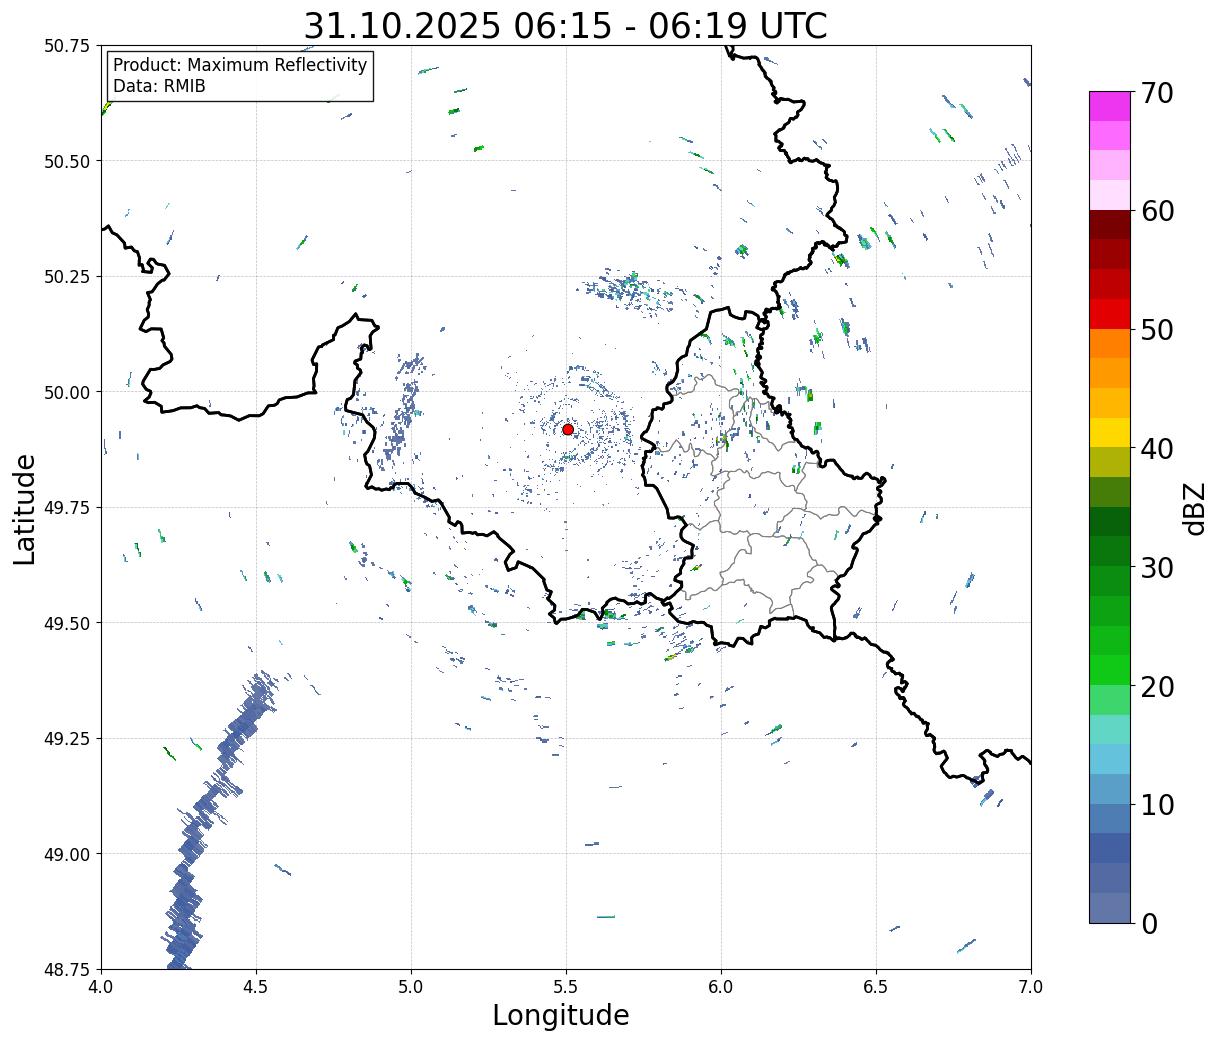This screenshot has width=1219, height=1040.
Task: Click the "Latitude" axis label
Action: click(25, 509)
